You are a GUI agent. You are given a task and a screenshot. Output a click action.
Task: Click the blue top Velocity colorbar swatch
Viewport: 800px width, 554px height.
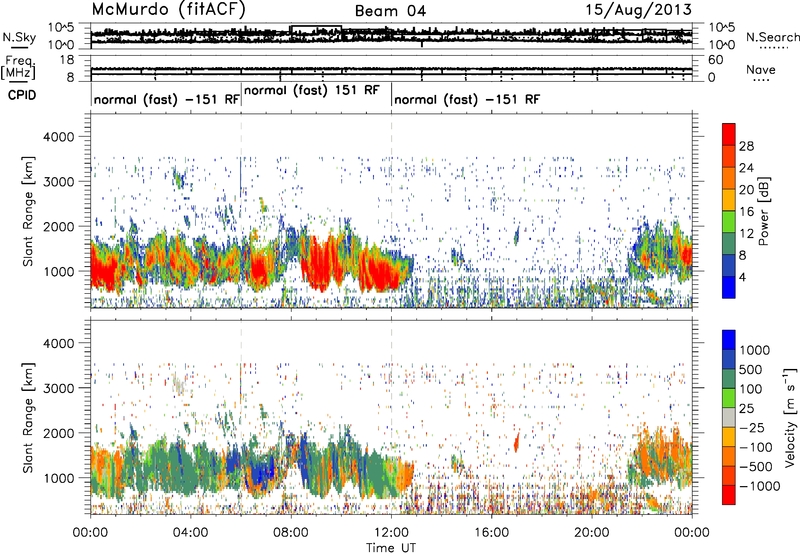coord(729,340)
